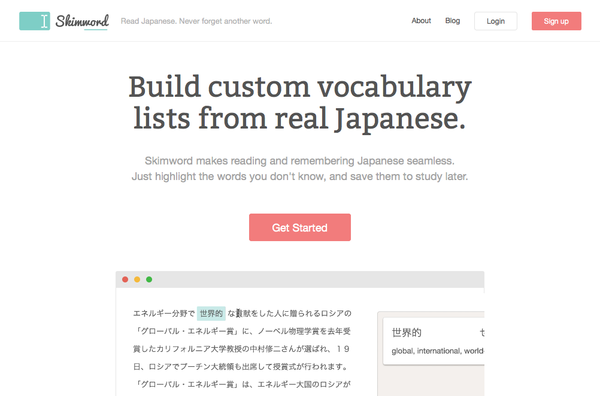
Task: Click the red Sign up button
Action: [x=556, y=21]
